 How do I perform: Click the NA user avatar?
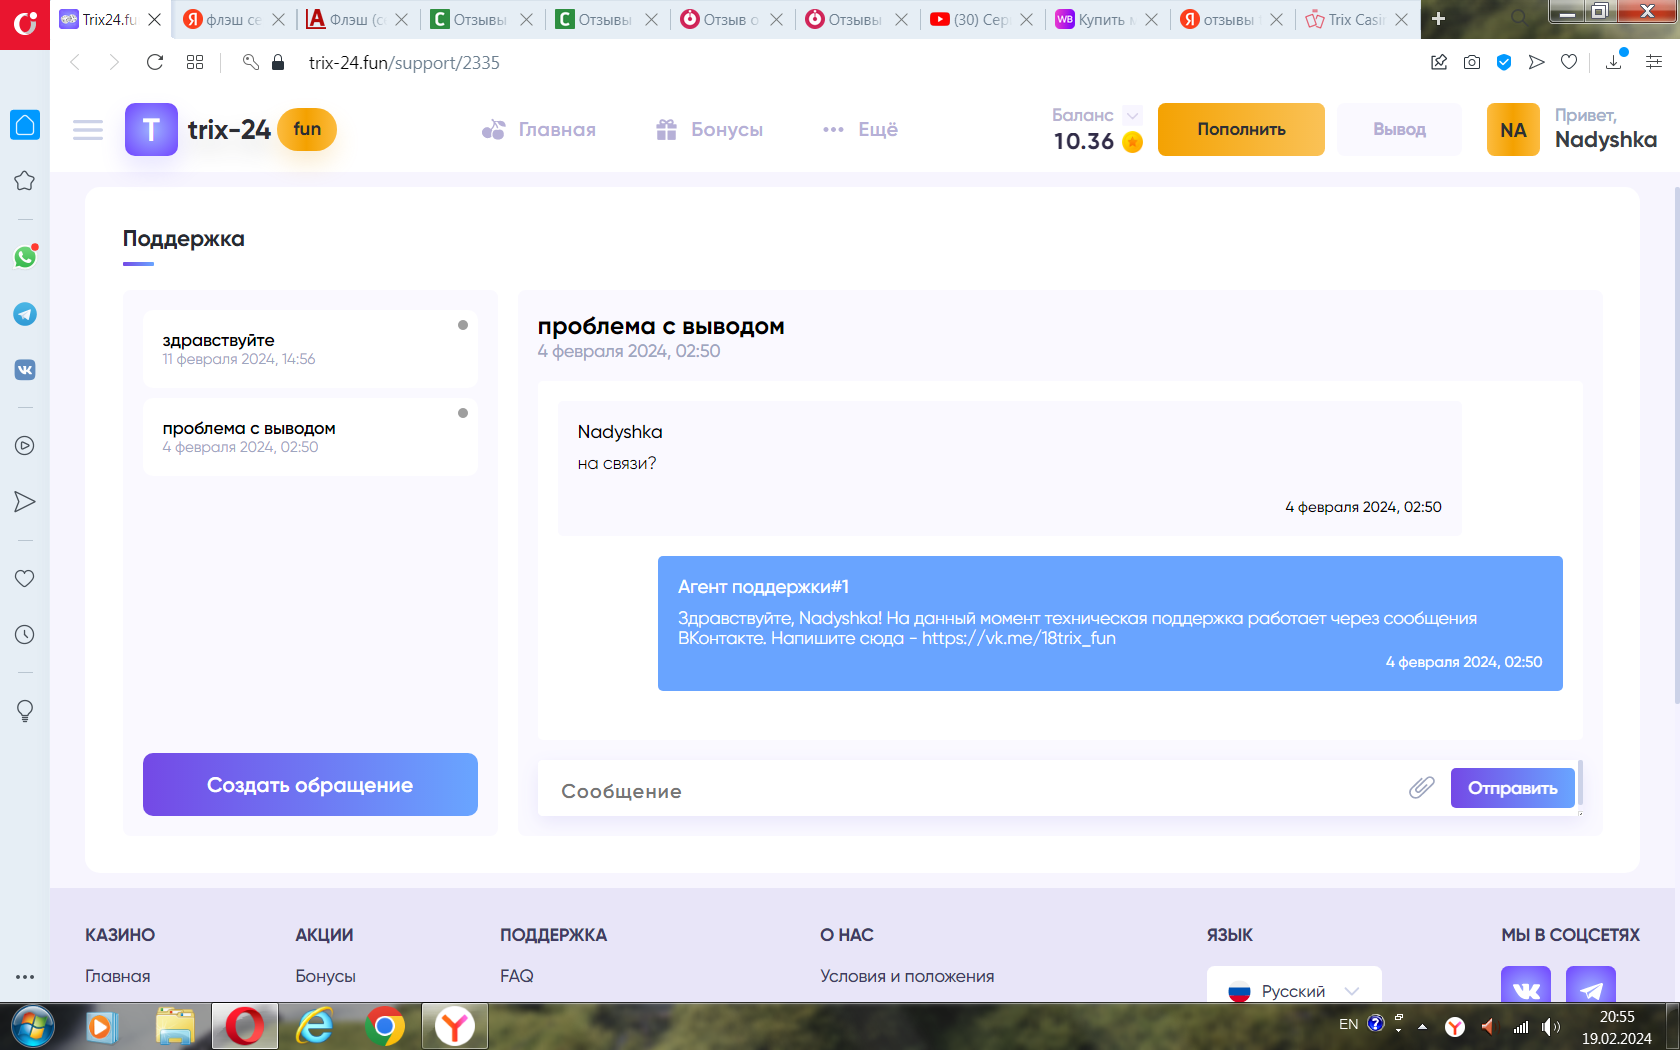click(1513, 130)
